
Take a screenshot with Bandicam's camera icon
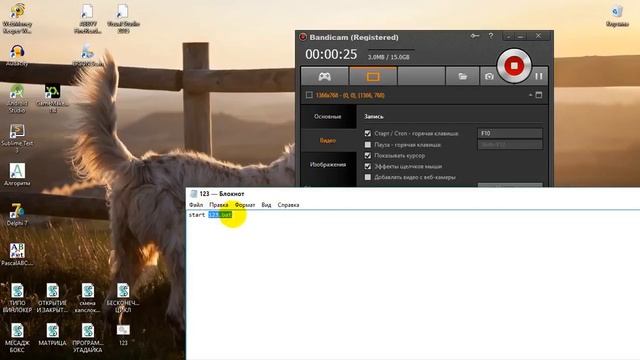tap(489, 76)
